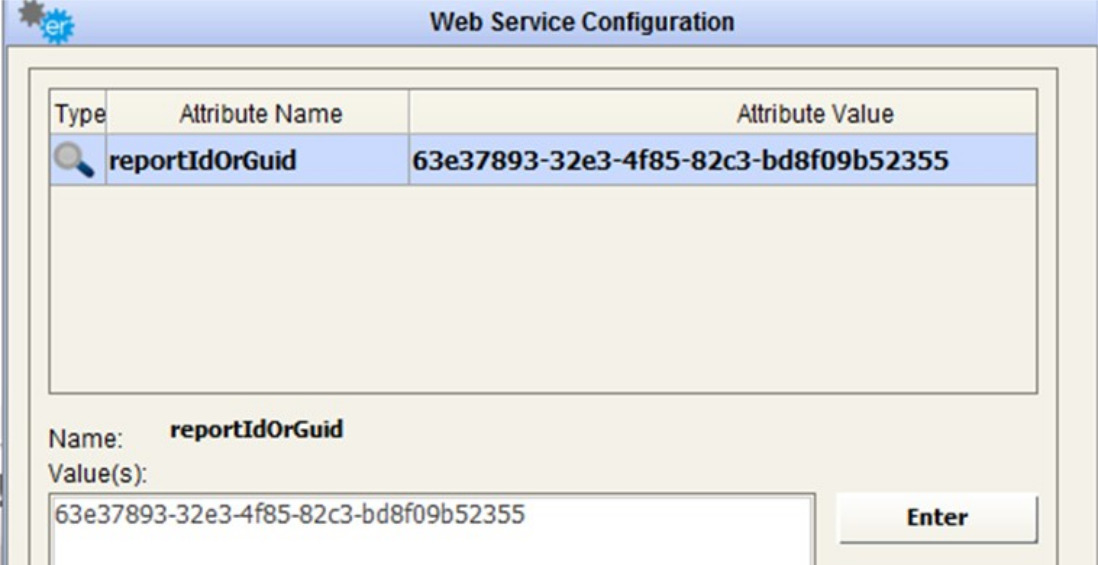Click blank title bar area right of the title
The width and height of the screenshot is (1098, 565).
[900, 21]
